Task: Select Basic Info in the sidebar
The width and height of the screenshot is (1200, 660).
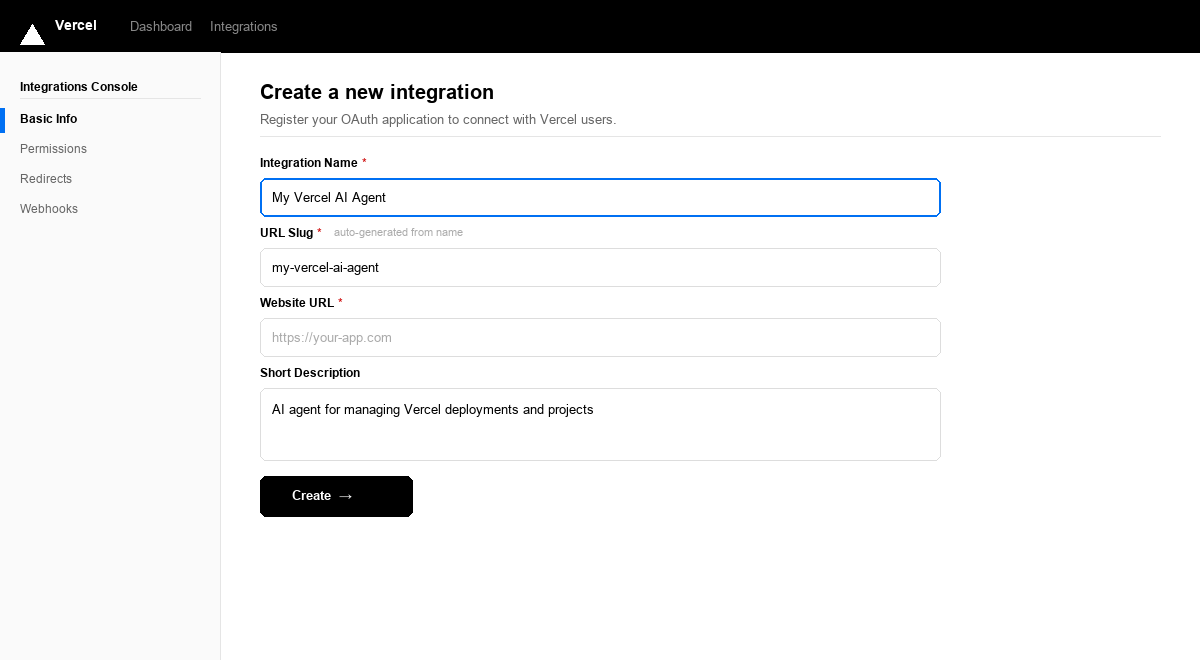Action: click(x=48, y=119)
